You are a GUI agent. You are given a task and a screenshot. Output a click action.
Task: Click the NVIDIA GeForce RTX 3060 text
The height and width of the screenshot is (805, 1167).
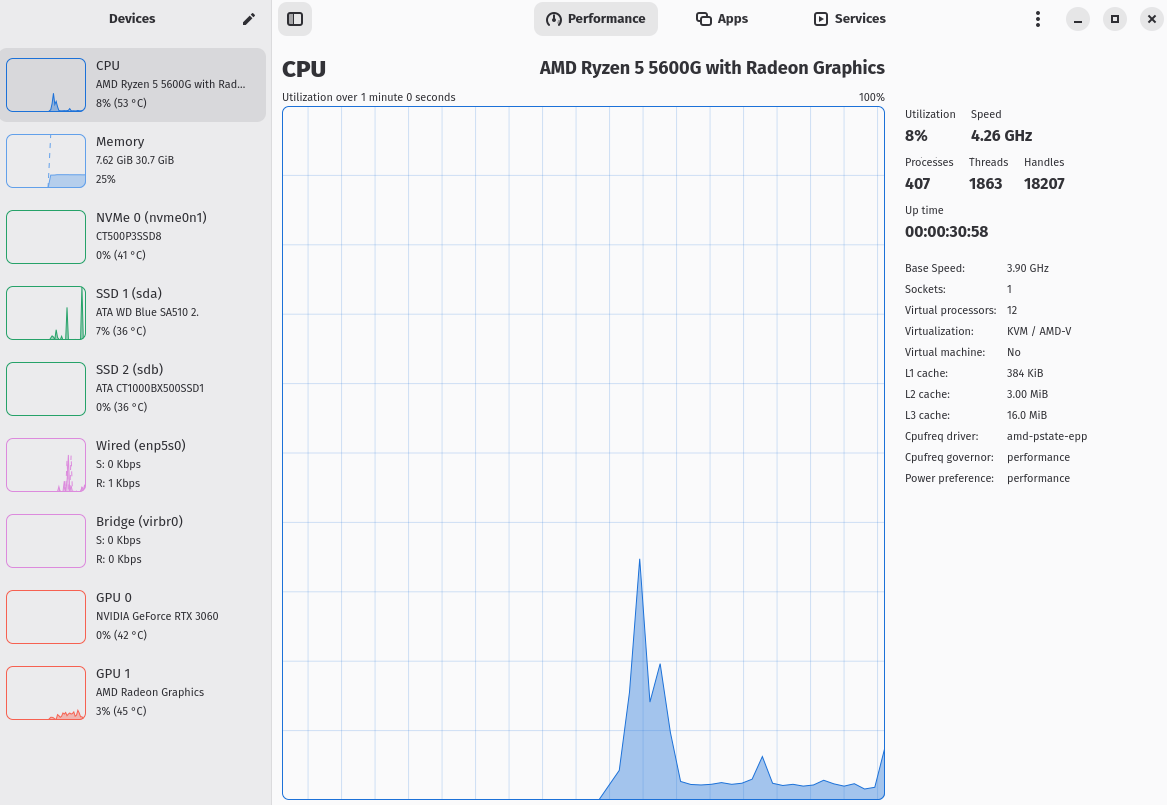157,616
